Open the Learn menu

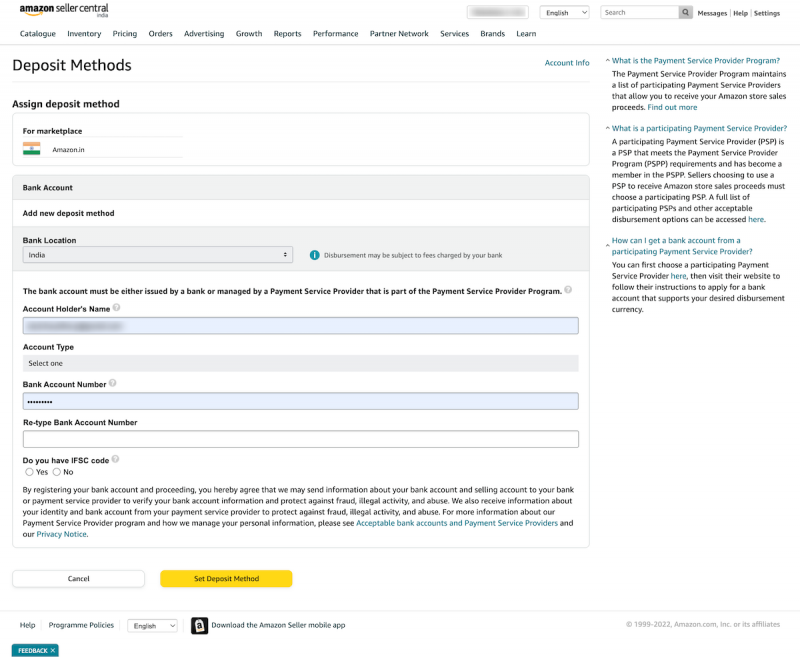tap(526, 34)
